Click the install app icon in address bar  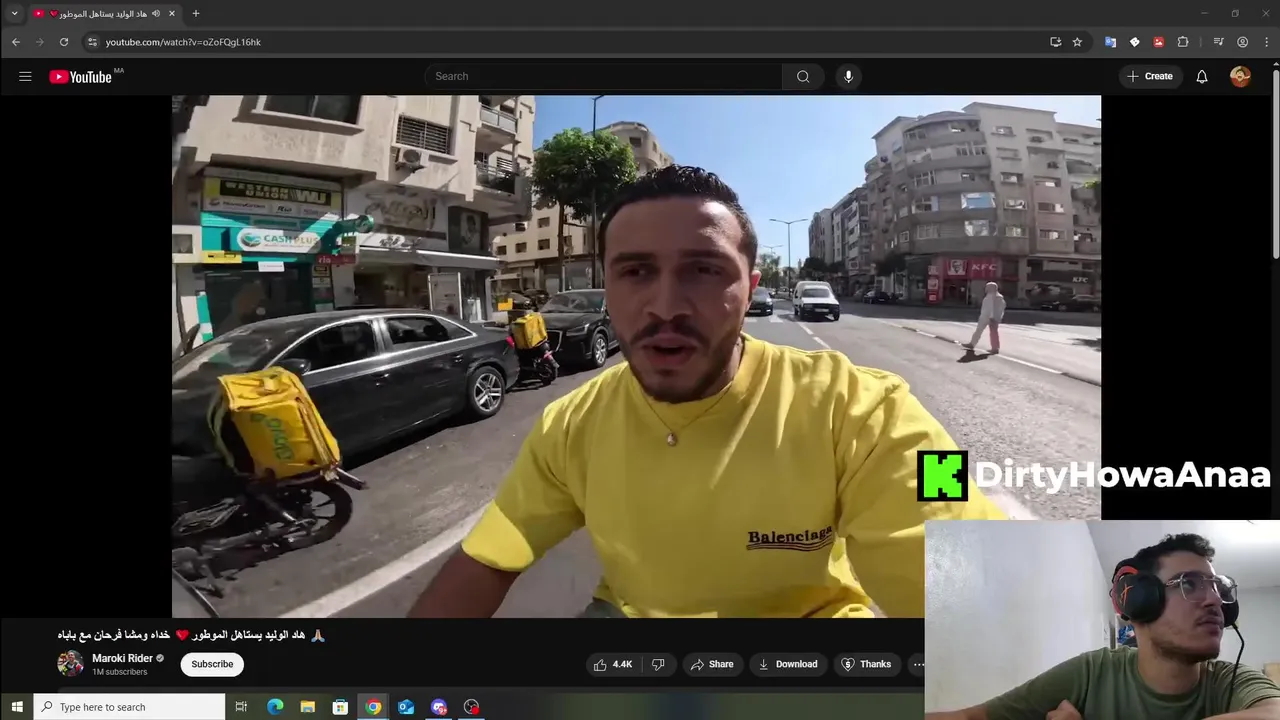(x=1055, y=42)
